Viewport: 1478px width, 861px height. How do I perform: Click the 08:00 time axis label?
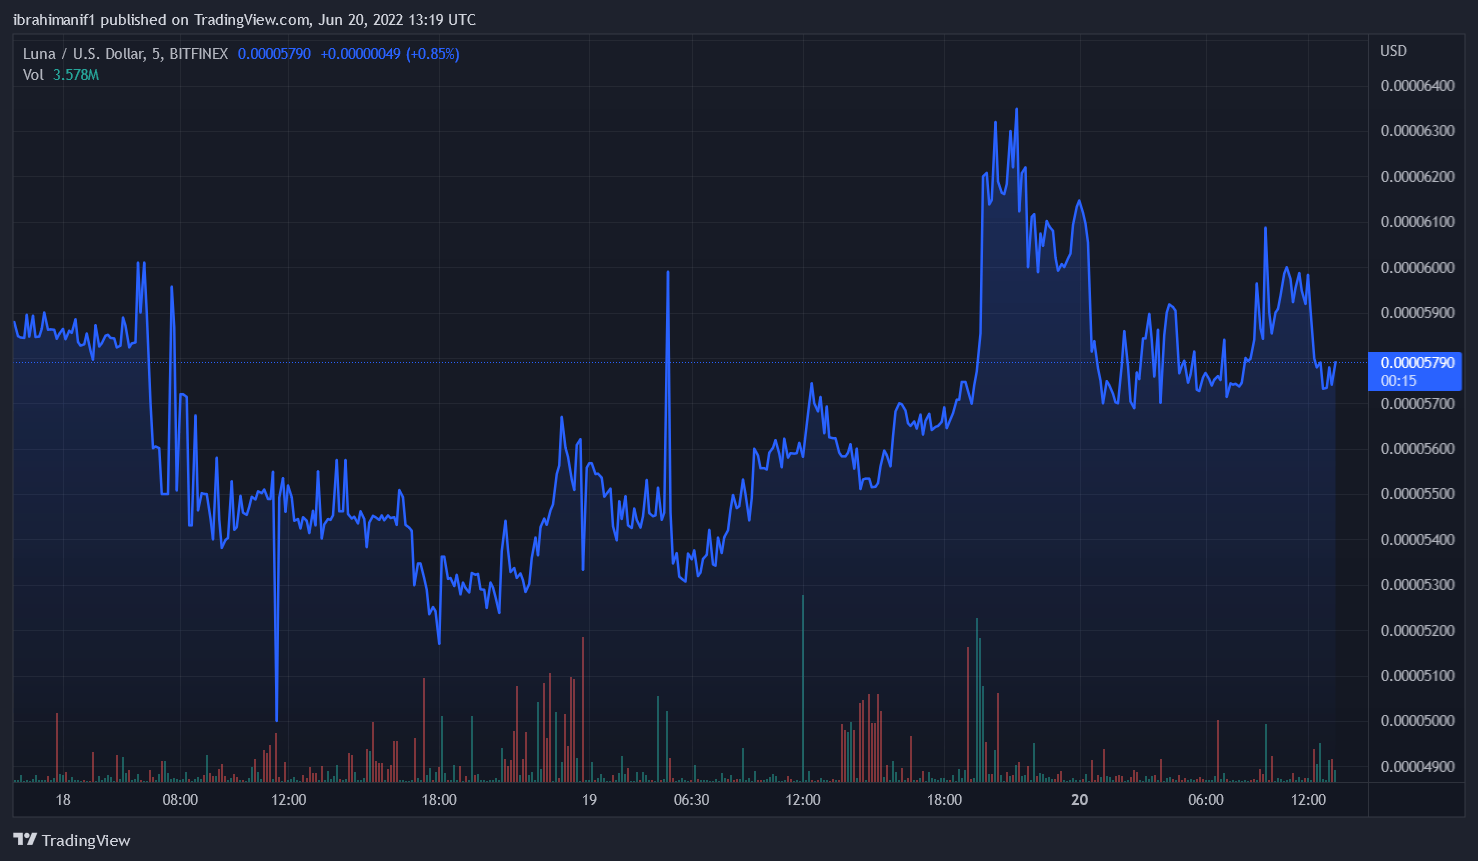tap(180, 800)
